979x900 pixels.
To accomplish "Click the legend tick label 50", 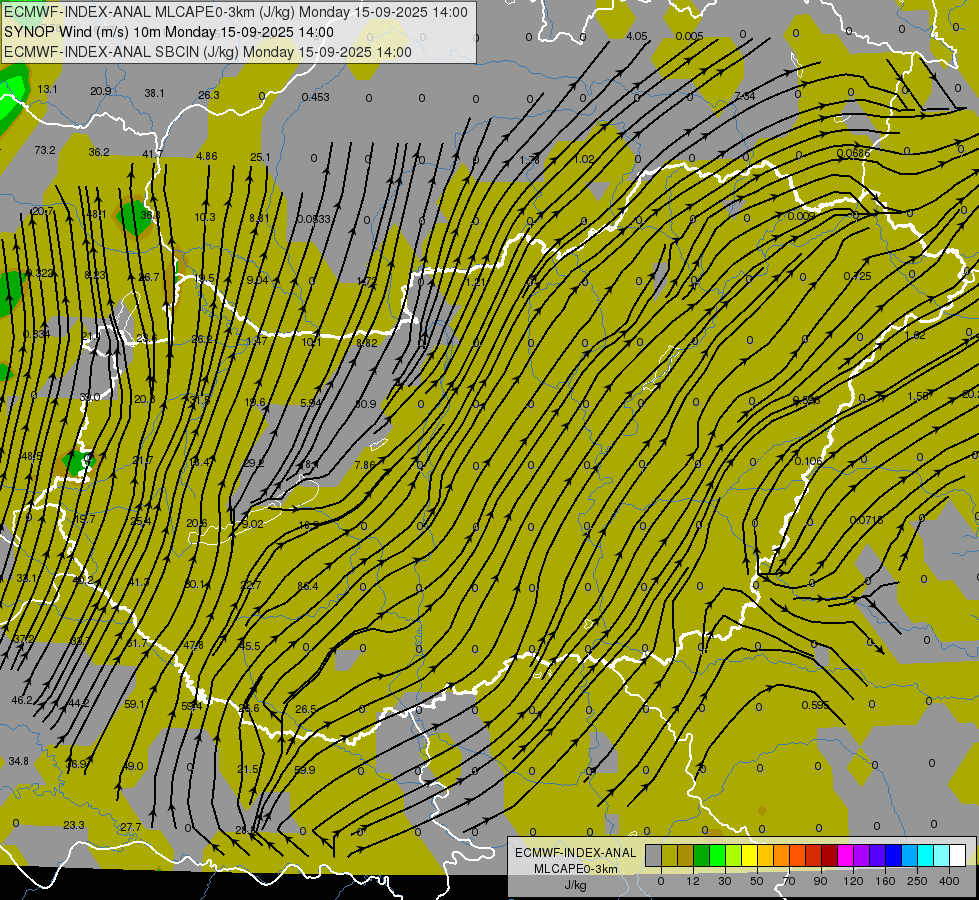I will [756, 881].
